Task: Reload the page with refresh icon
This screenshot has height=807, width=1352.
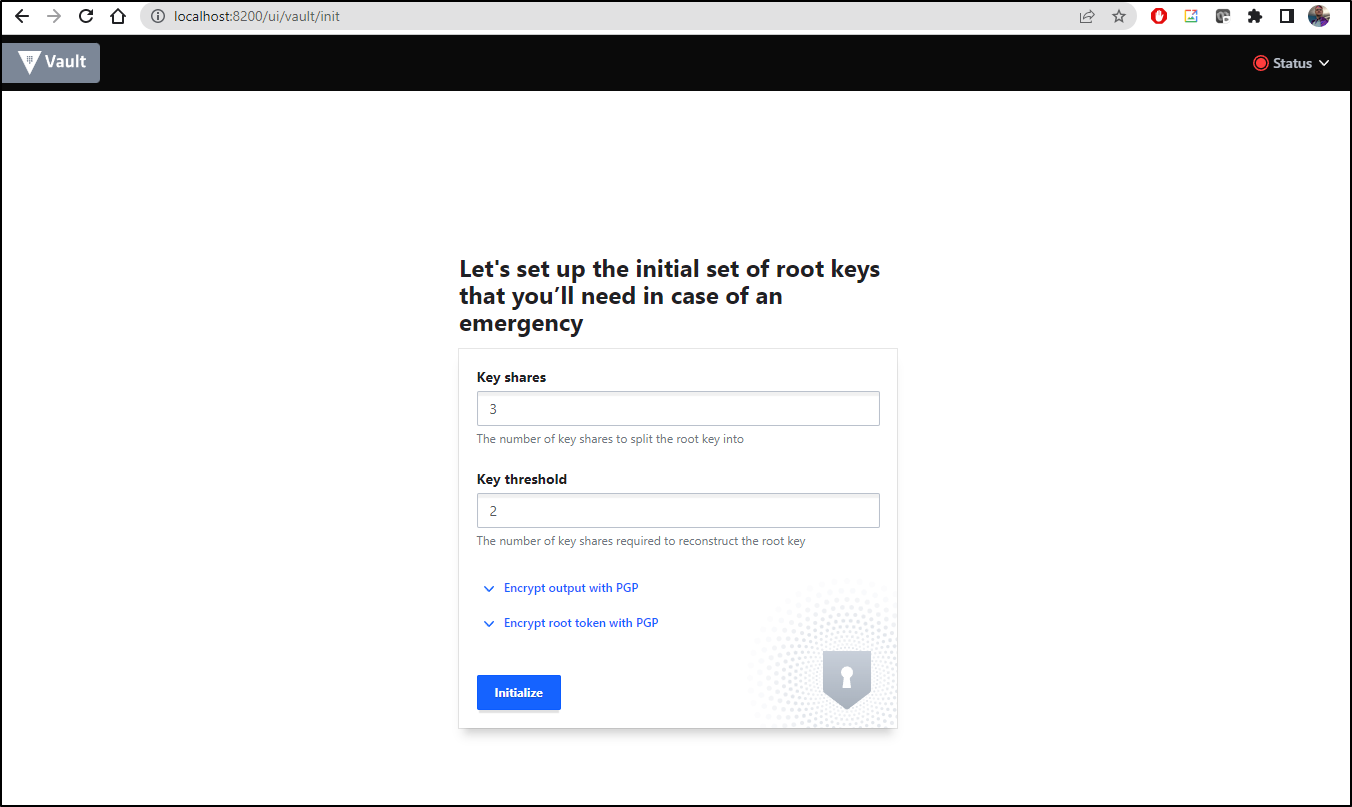Action: [x=86, y=16]
